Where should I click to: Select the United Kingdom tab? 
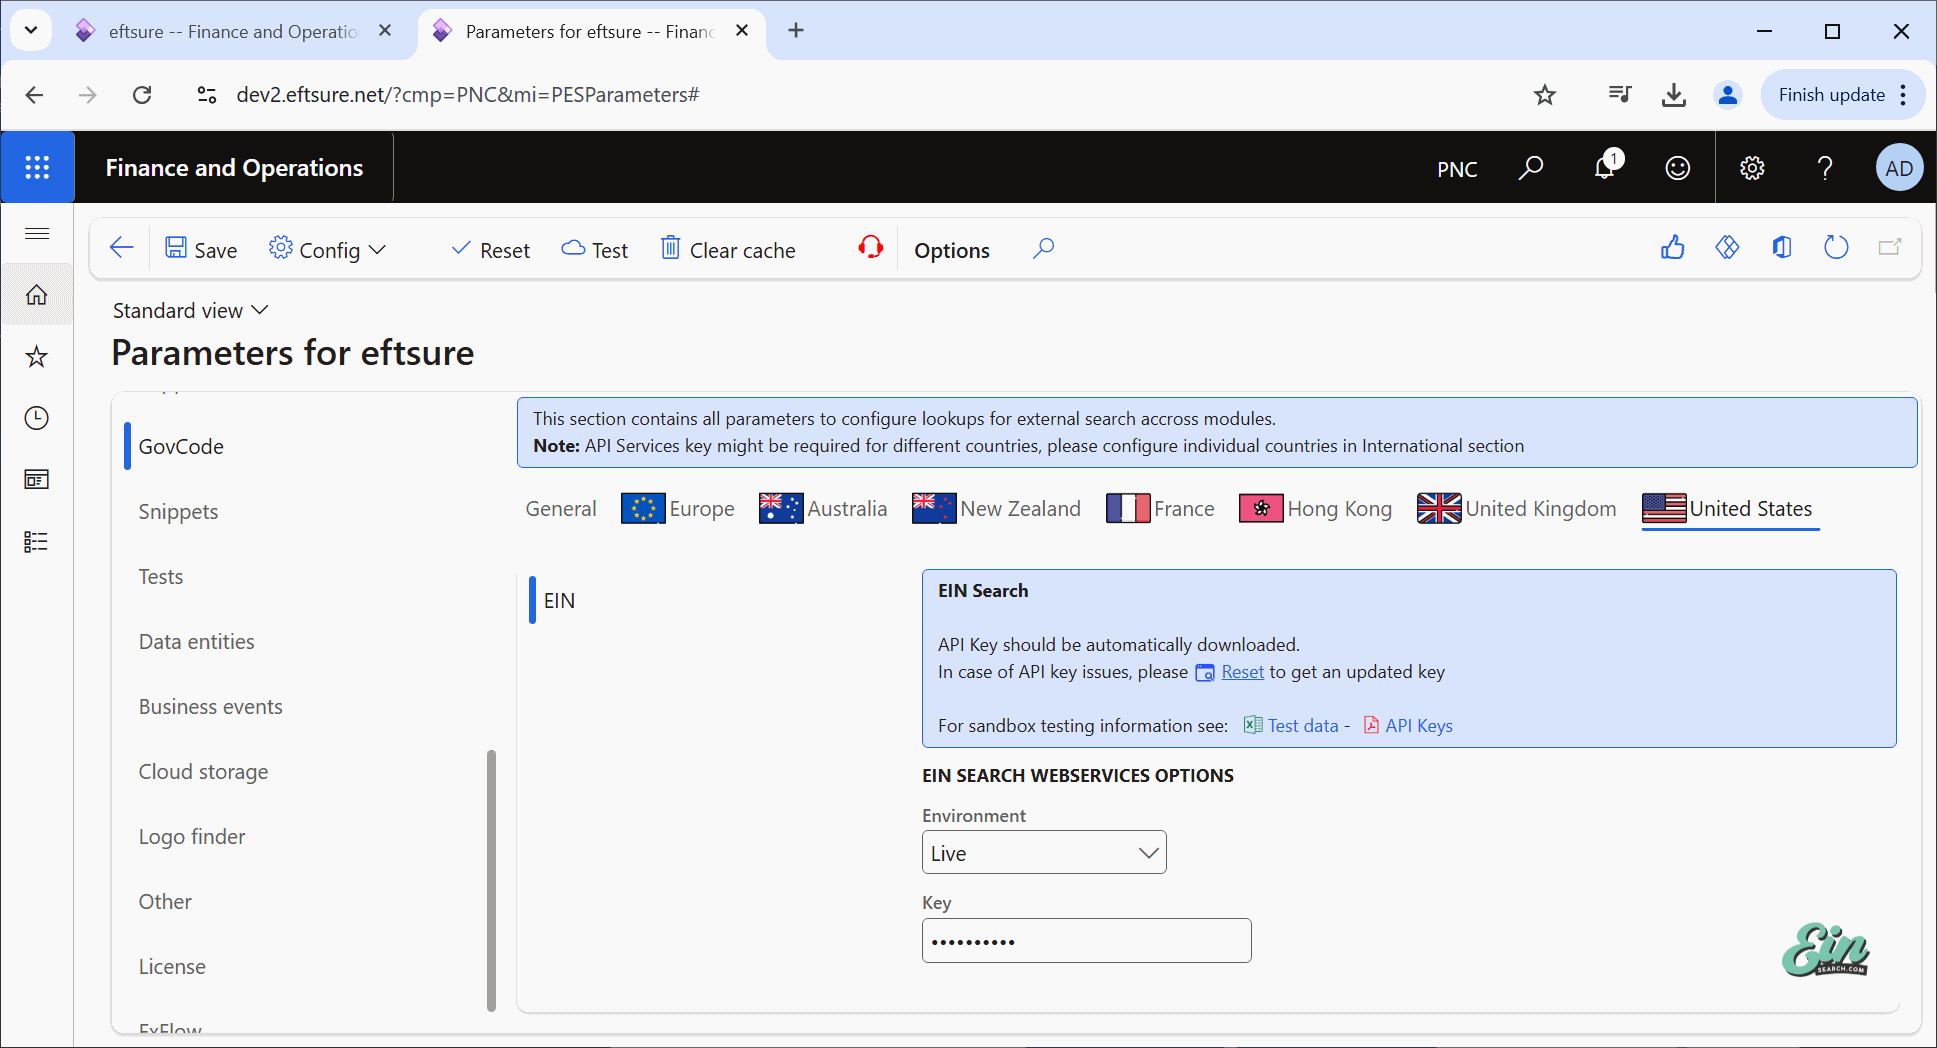[1517, 509]
